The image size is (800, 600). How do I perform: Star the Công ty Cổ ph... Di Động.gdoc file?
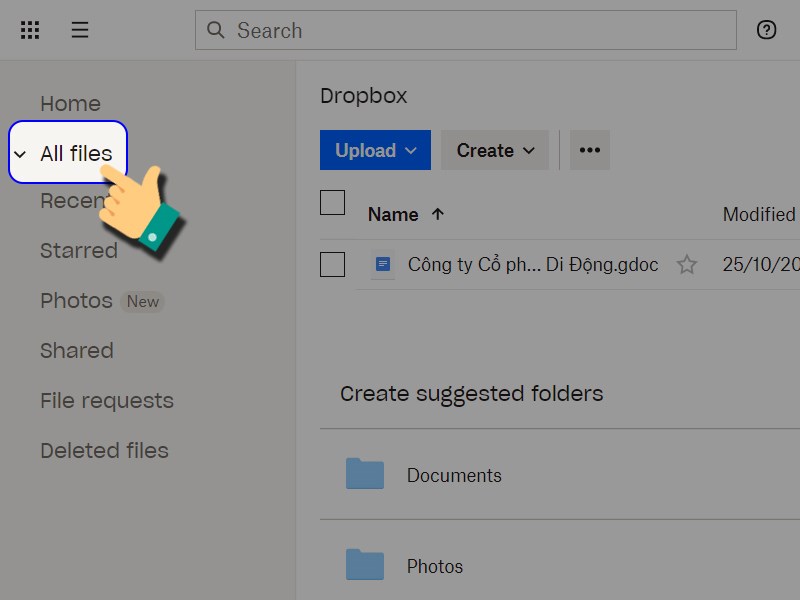[687, 265]
